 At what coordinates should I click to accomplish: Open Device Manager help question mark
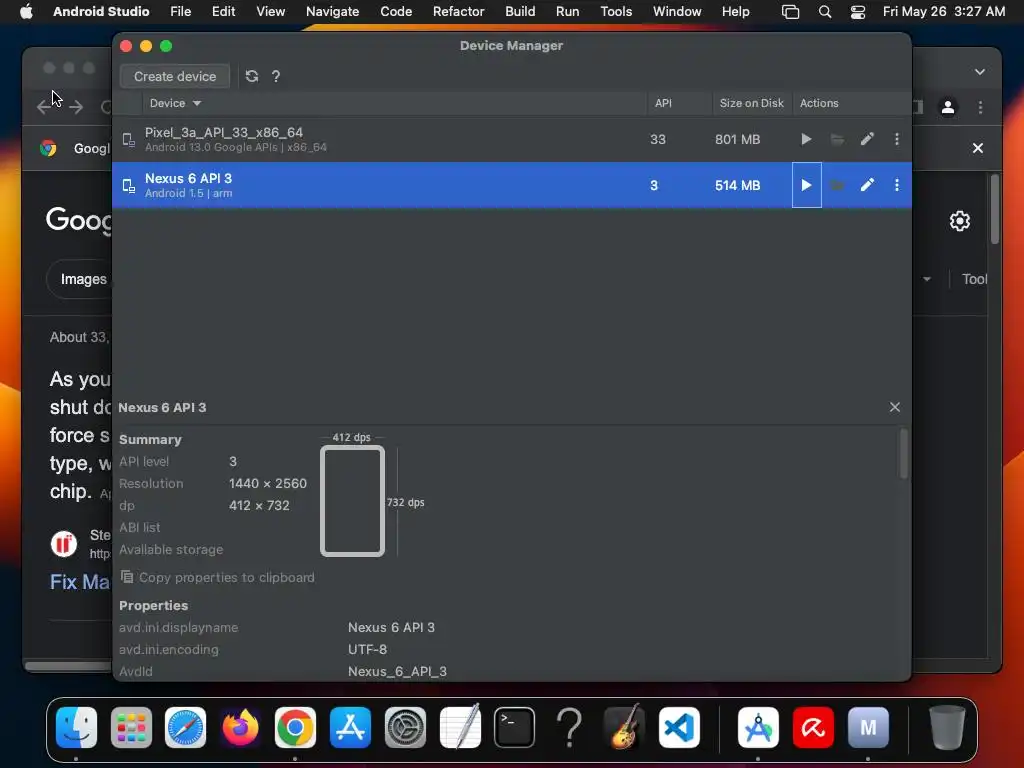tap(276, 76)
